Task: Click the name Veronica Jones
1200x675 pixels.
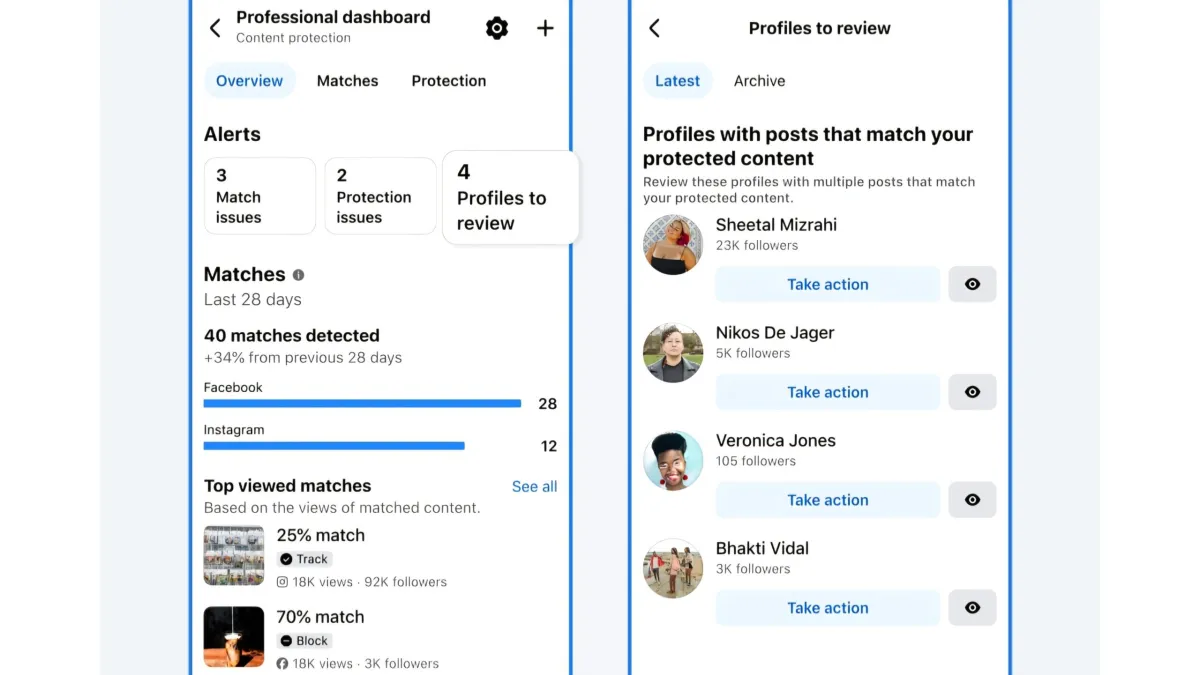Action: point(776,441)
